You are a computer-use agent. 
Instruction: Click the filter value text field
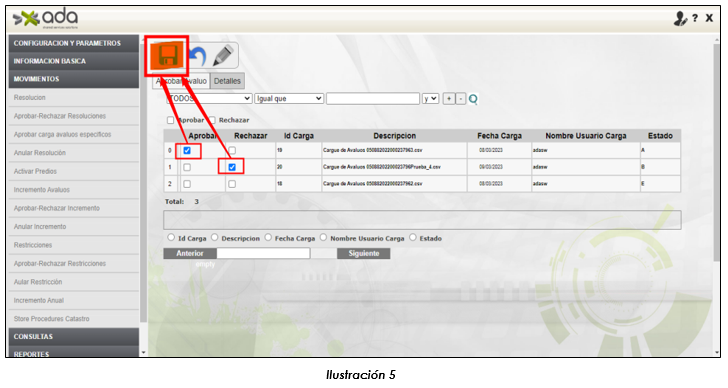pyautogui.click(x=373, y=99)
